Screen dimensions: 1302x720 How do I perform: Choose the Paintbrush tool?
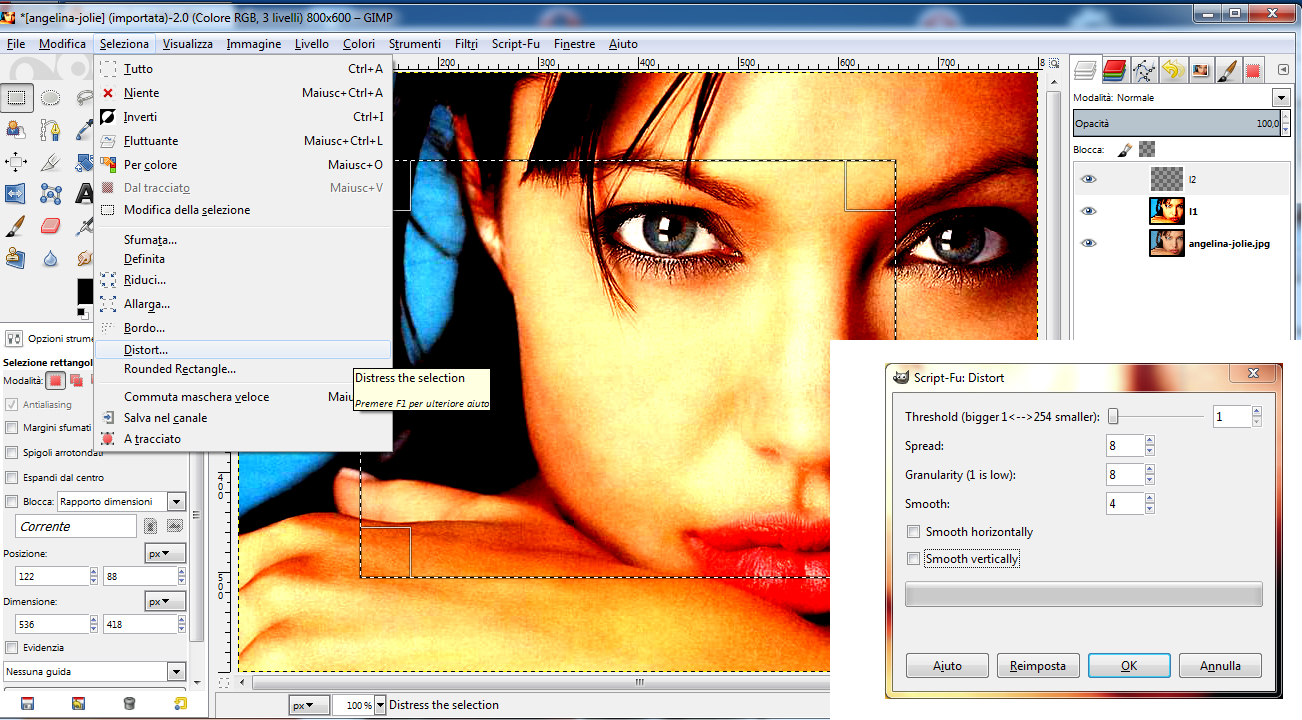click(16, 226)
